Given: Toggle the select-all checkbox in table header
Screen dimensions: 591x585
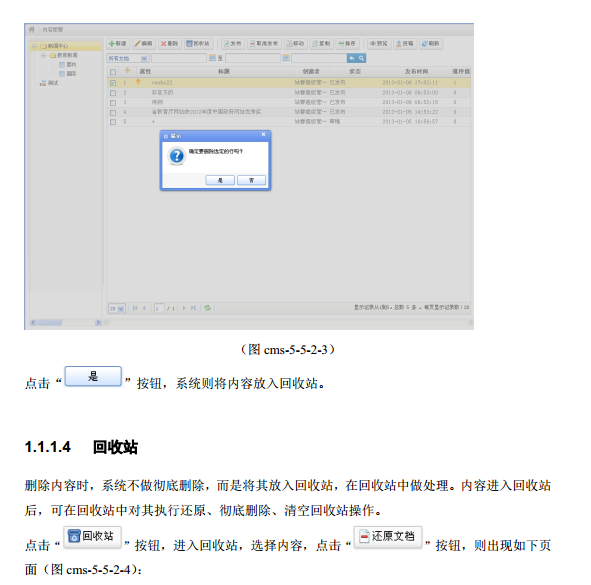Looking at the screenshot, I should (x=113, y=72).
